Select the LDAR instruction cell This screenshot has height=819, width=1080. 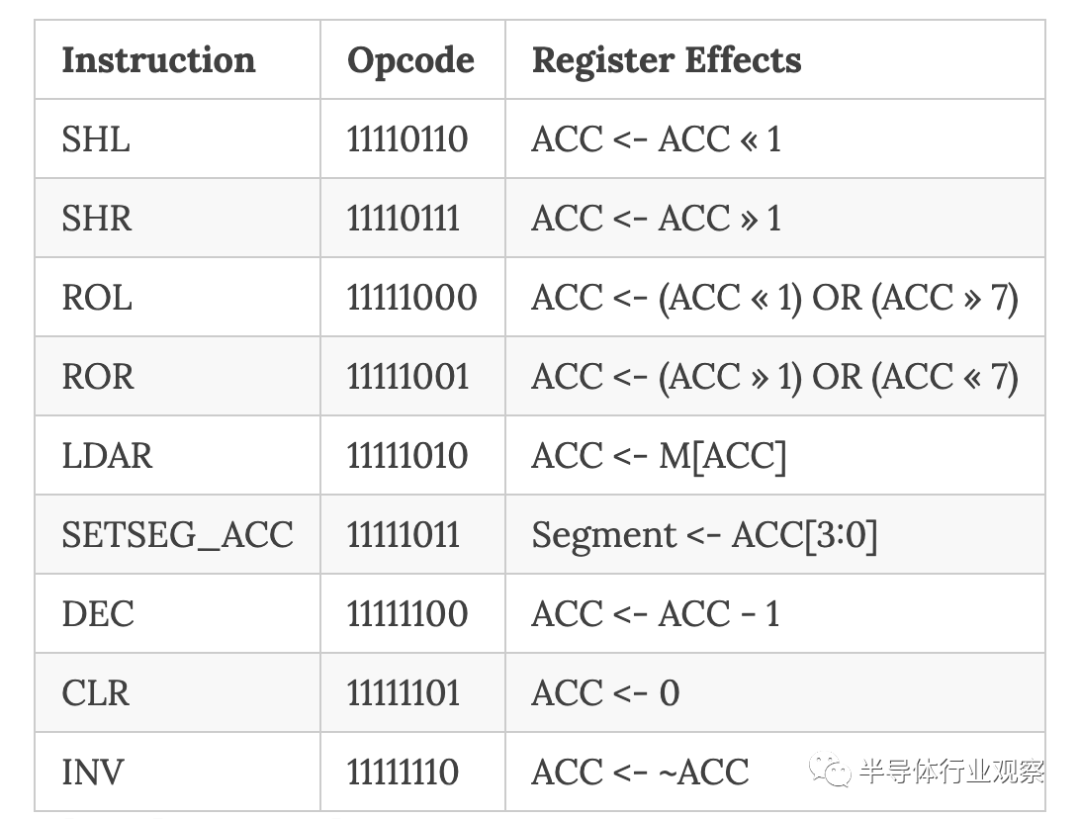pos(107,455)
